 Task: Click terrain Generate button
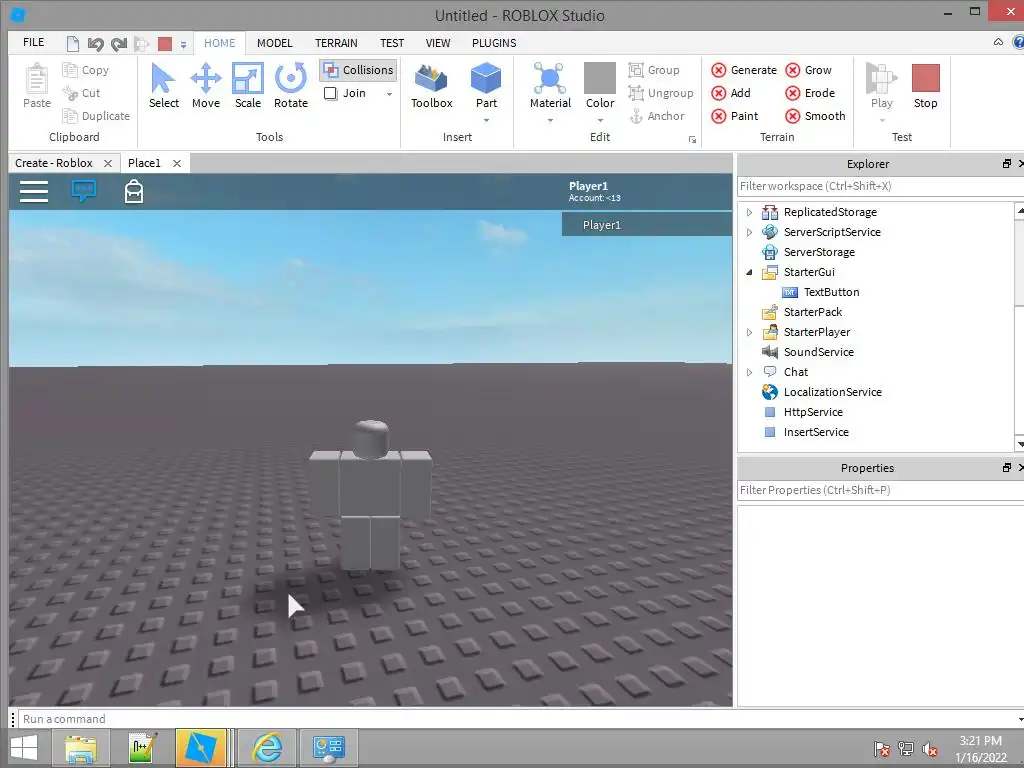(x=744, y=70)
